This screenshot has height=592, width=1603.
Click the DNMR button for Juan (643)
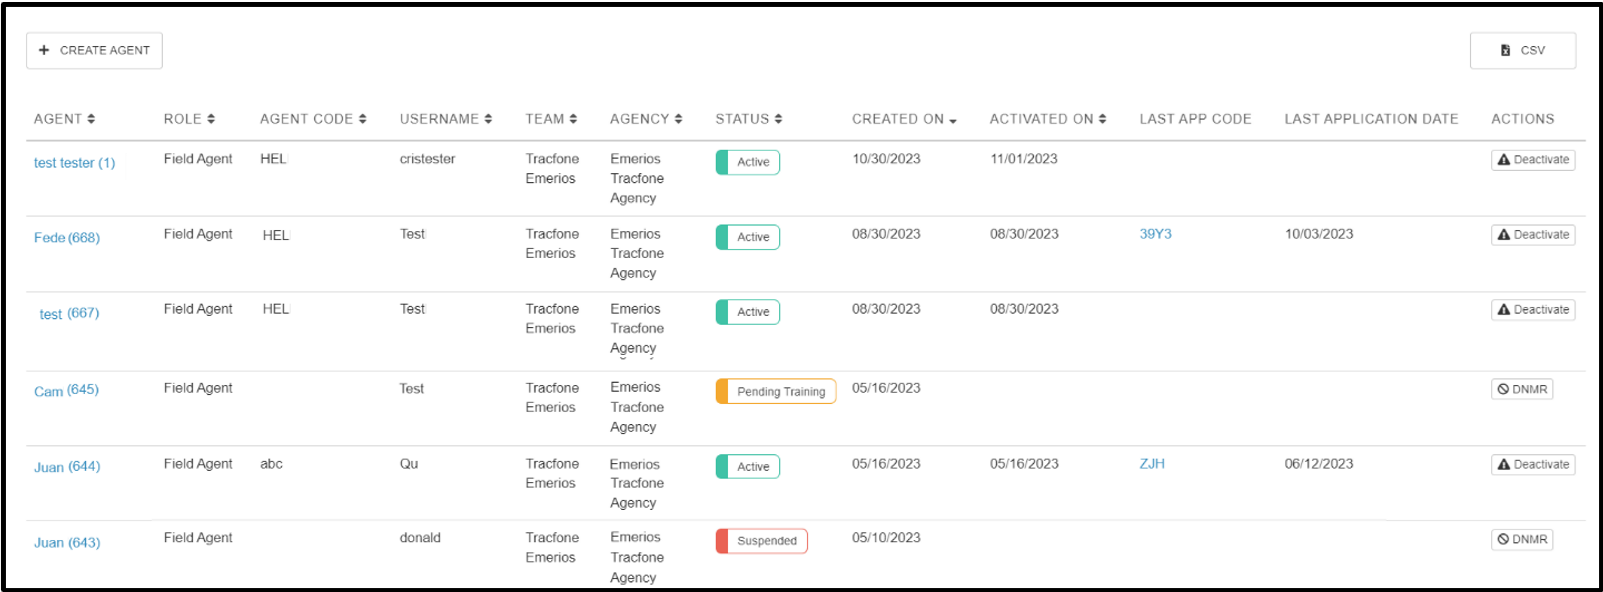click(1522, 539)
